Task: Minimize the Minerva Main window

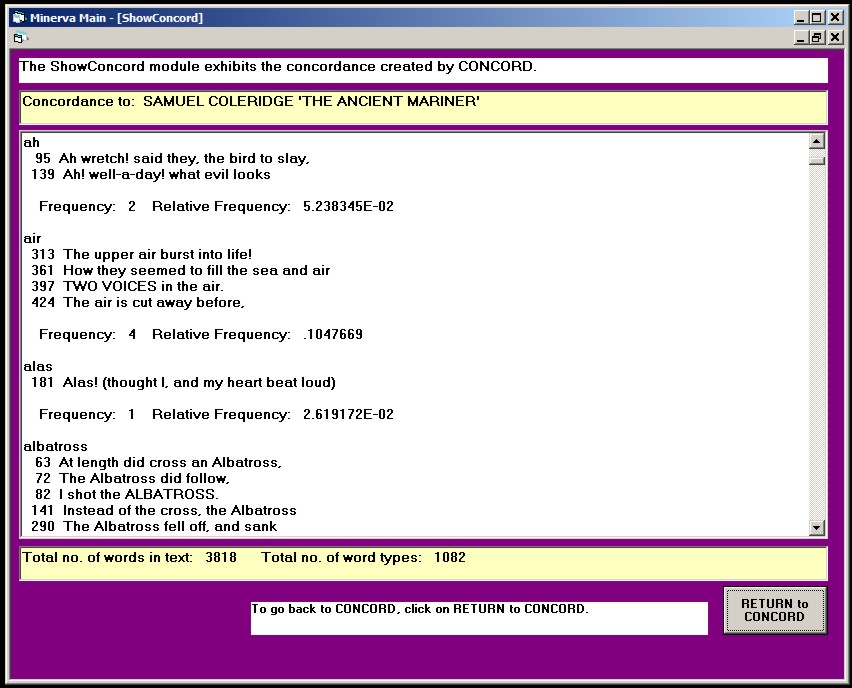Action: (800, 17)
